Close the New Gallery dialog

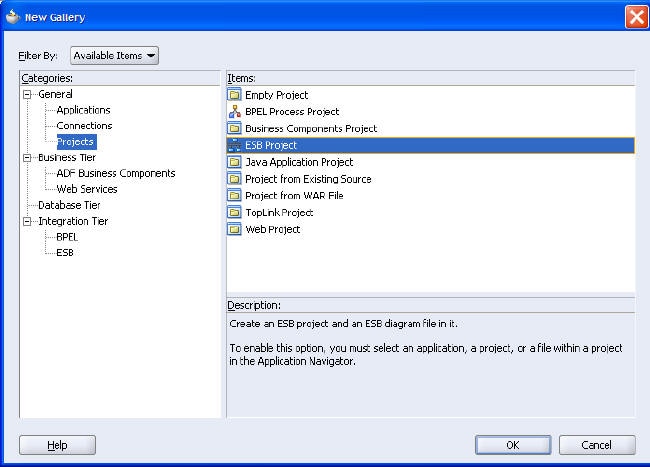pyautogui.click(x=636, y=17)
